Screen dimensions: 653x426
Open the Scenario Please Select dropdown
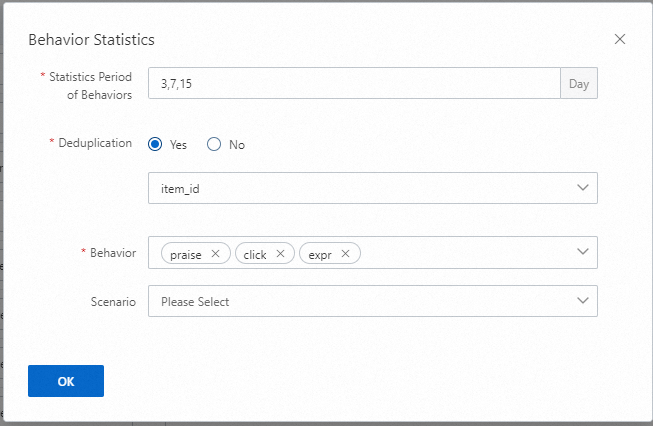pyautogui.click(x=360, y=301)
